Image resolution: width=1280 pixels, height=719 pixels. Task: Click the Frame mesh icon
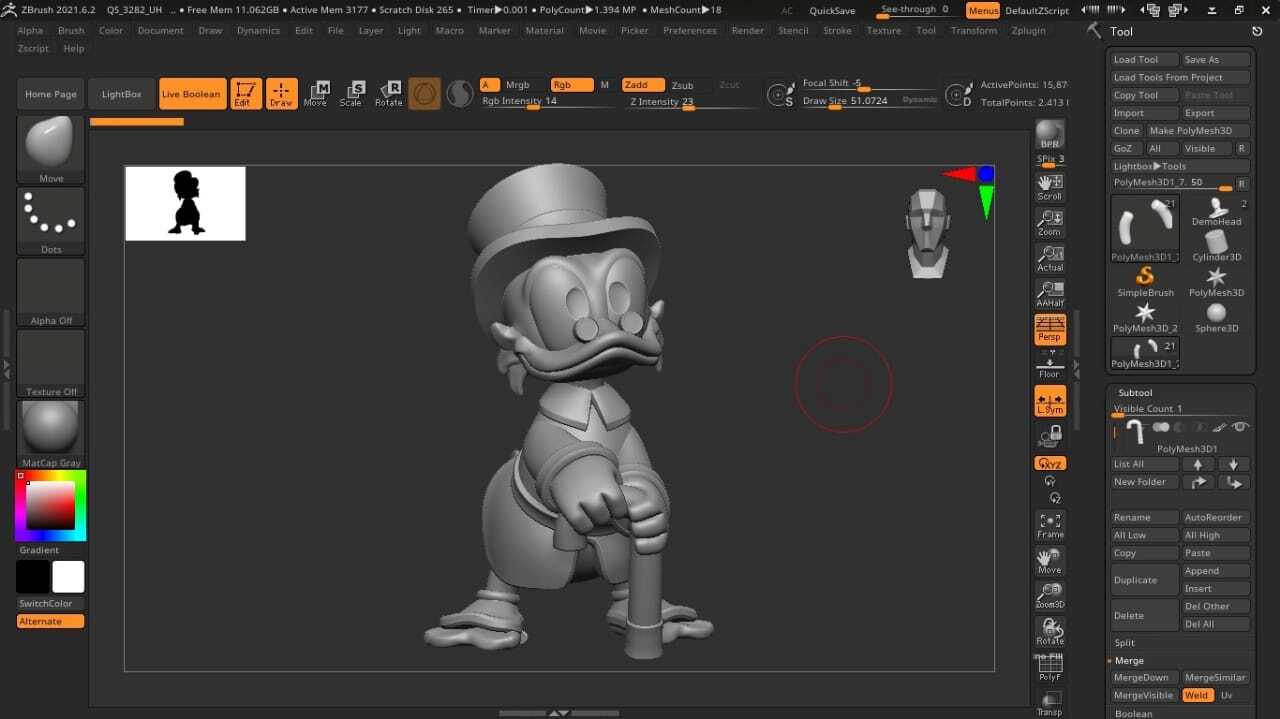pyautogui.click(x=1050, y=526)
